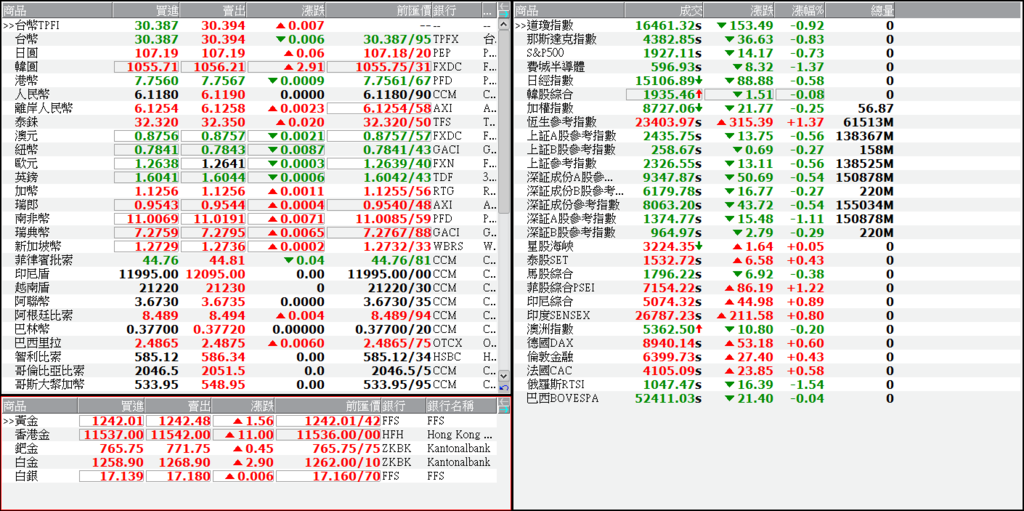Click the grey left-arrow in gold panel header

pos(504,401)
